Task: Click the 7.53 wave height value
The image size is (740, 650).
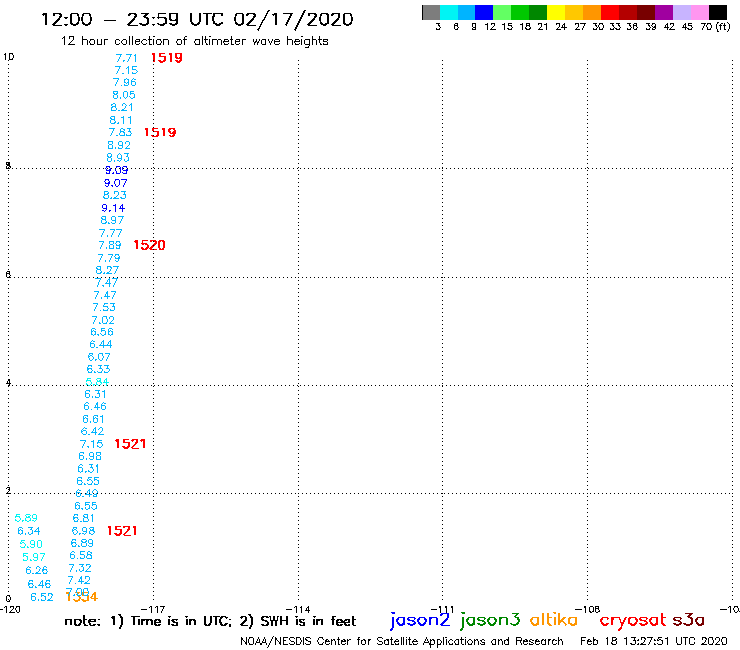Action: tap(104, 307)
